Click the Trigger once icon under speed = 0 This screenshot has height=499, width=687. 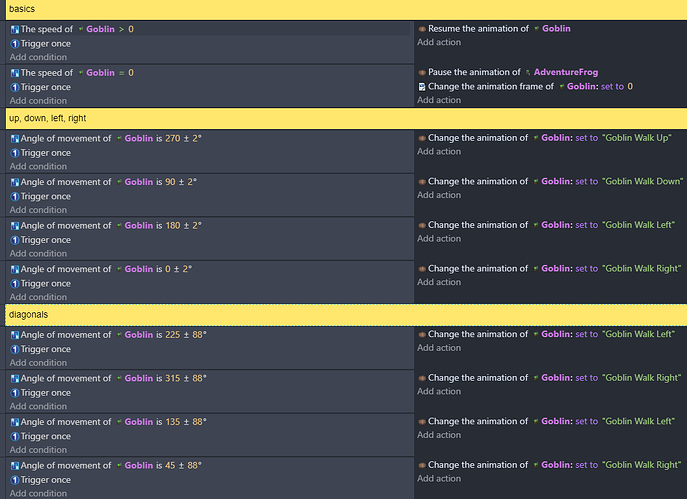15,87
